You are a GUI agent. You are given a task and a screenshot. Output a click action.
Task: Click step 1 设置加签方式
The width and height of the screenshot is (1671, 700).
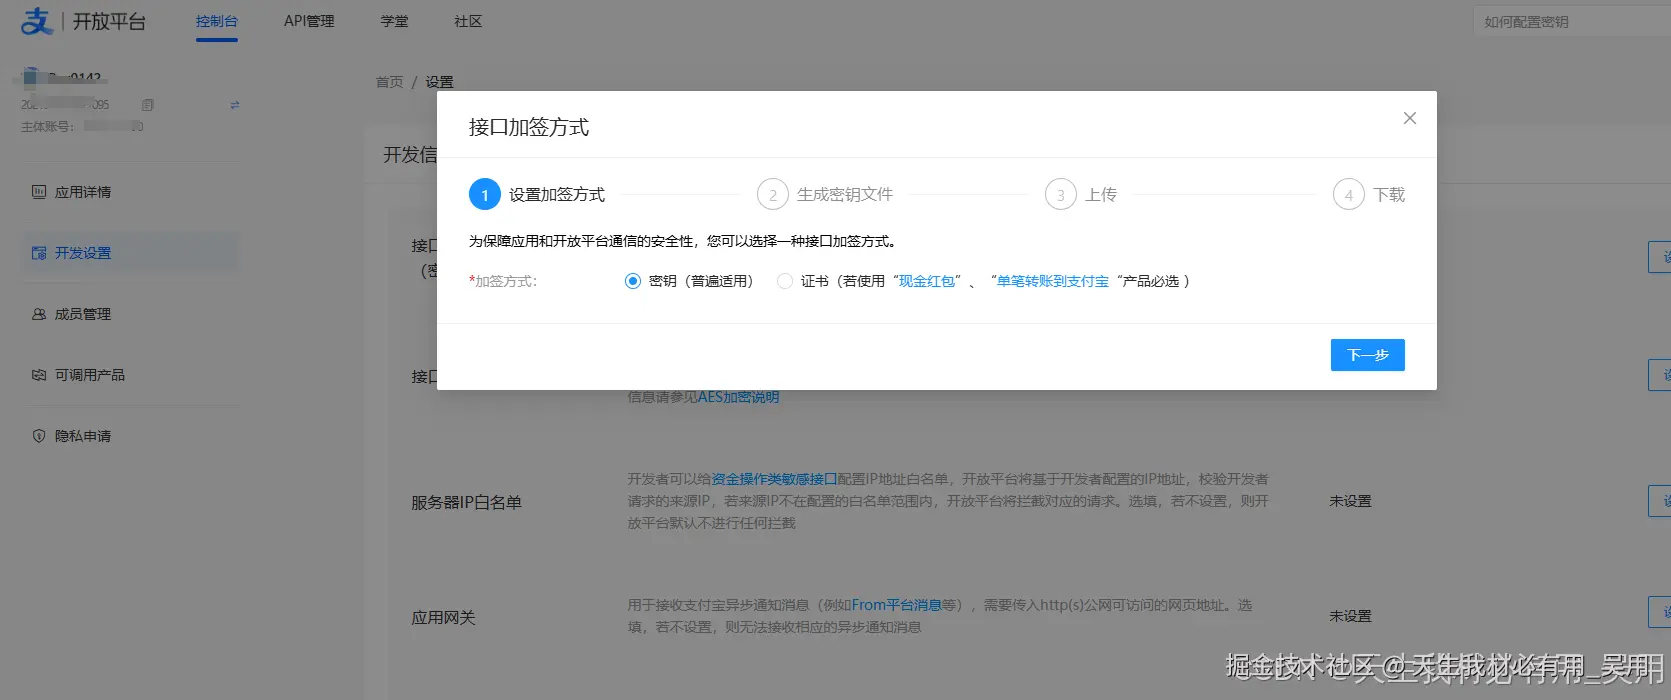(537, 195)
